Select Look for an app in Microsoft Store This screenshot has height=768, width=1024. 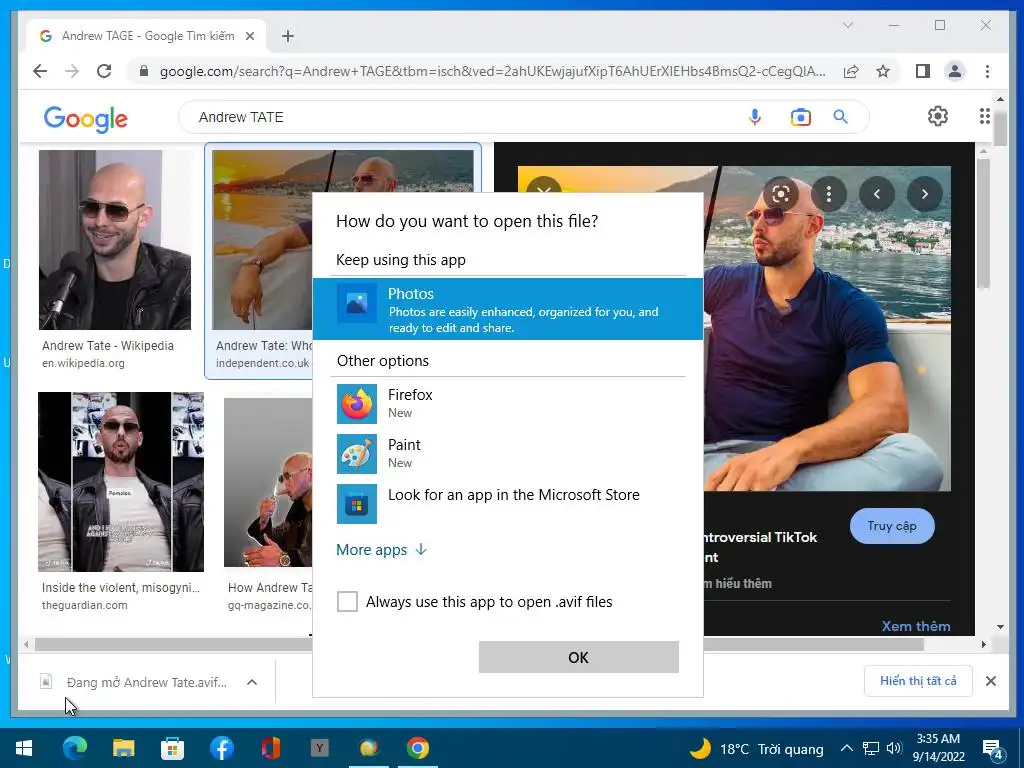507,503
